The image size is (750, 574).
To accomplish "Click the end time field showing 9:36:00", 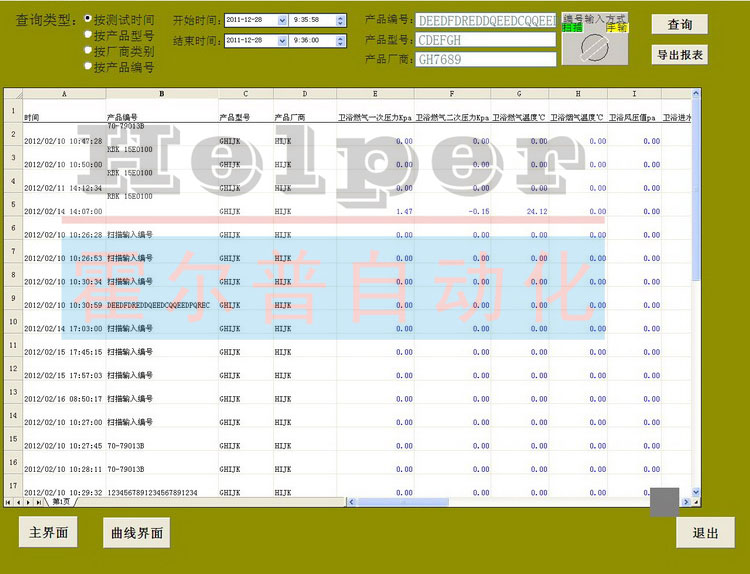I will (313, 41).
